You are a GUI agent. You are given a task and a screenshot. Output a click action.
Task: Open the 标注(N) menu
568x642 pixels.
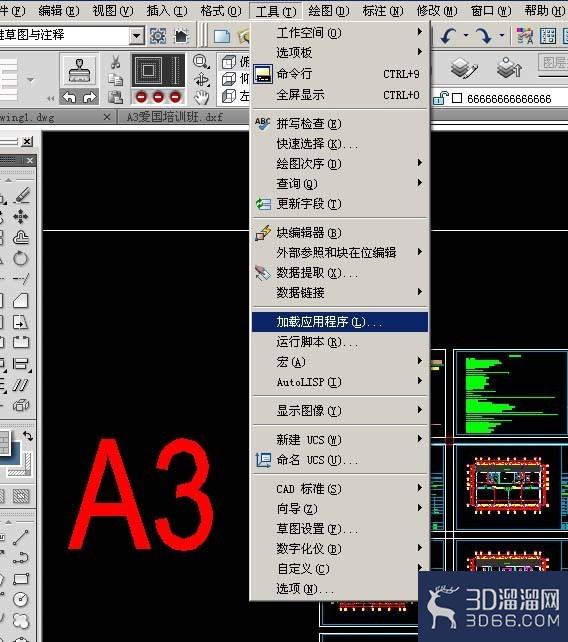(x=382, y=10)
